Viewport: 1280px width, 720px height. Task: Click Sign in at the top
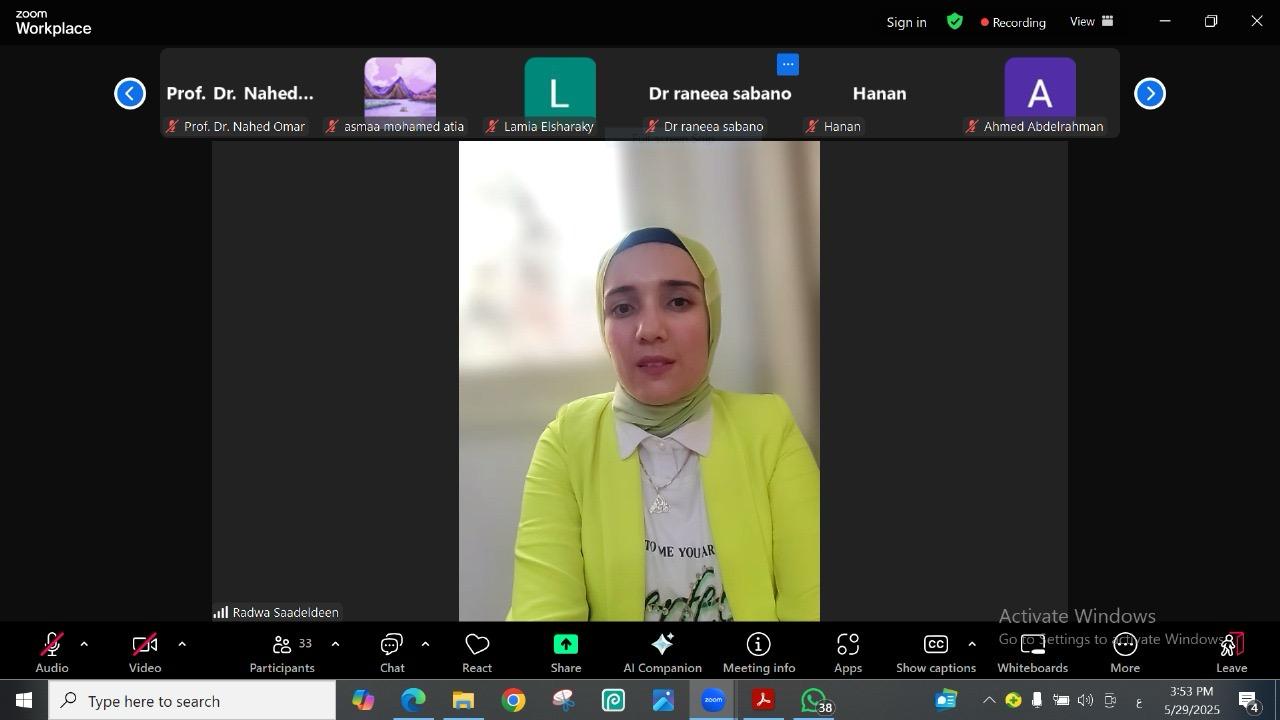click(x=906, y=22)
